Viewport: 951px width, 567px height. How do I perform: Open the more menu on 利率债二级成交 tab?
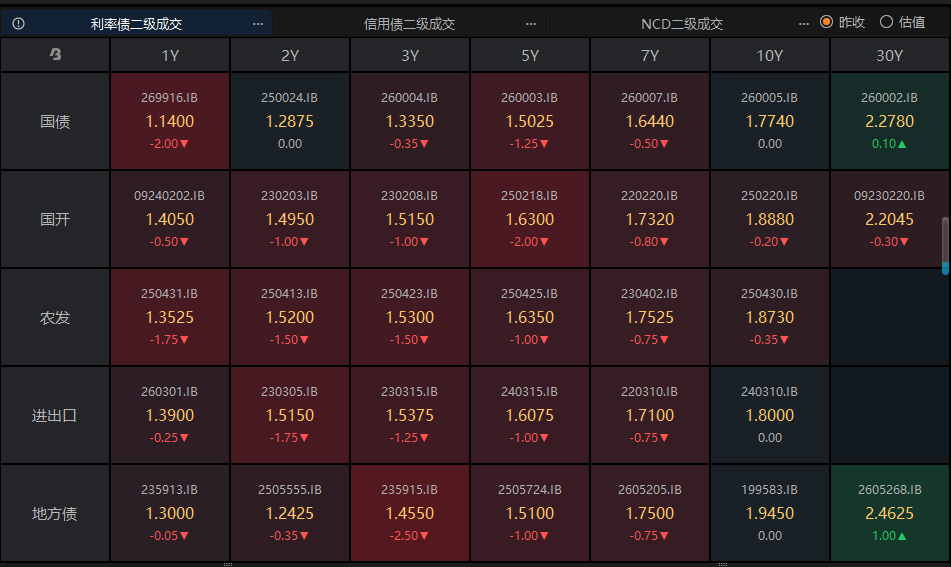coord(258,23)
